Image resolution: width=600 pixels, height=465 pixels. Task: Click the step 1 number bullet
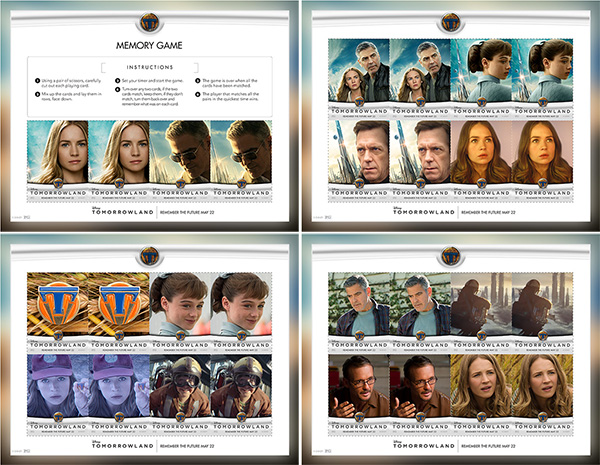click(x=38, y=81)
